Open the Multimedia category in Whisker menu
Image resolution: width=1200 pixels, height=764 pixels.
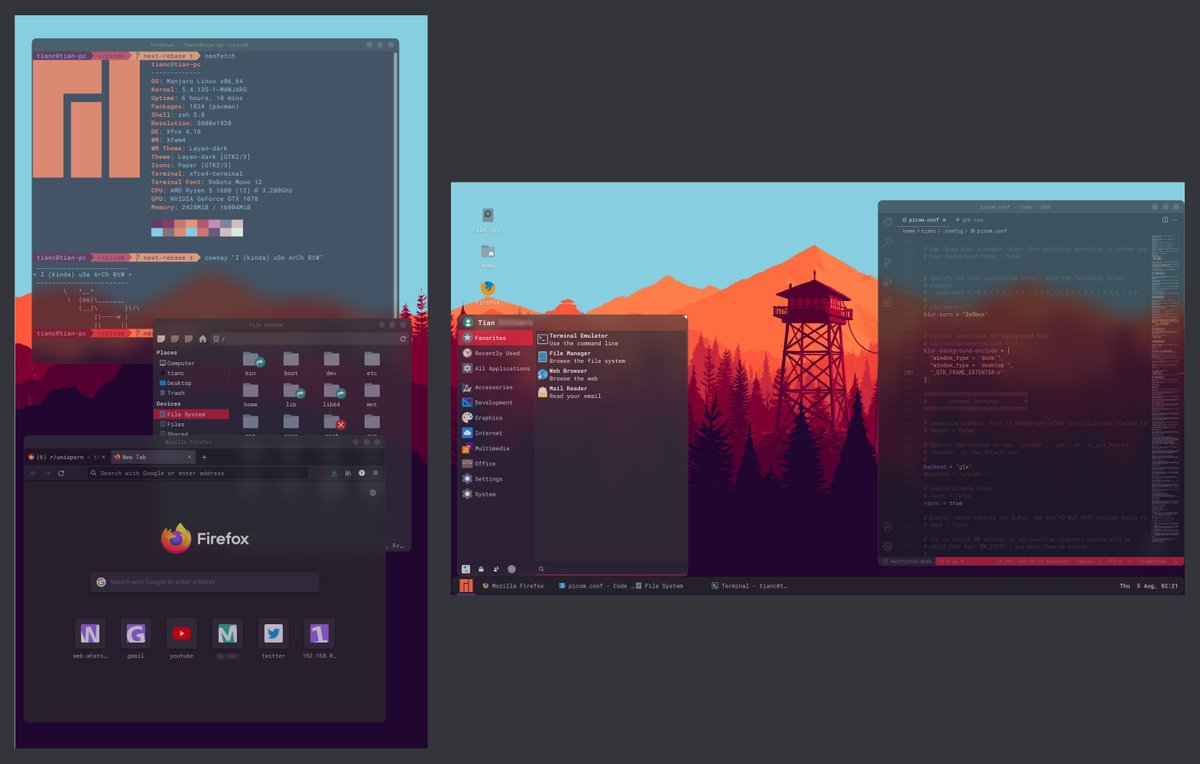tap(496, 448)
